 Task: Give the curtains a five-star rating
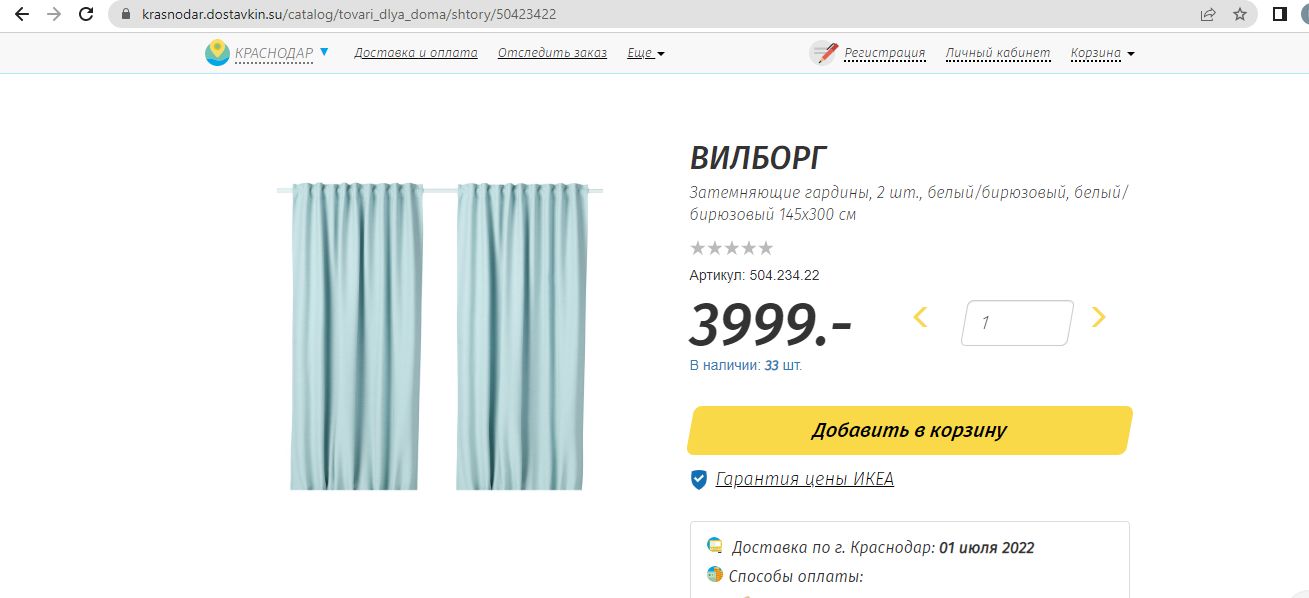coord(768,247)
